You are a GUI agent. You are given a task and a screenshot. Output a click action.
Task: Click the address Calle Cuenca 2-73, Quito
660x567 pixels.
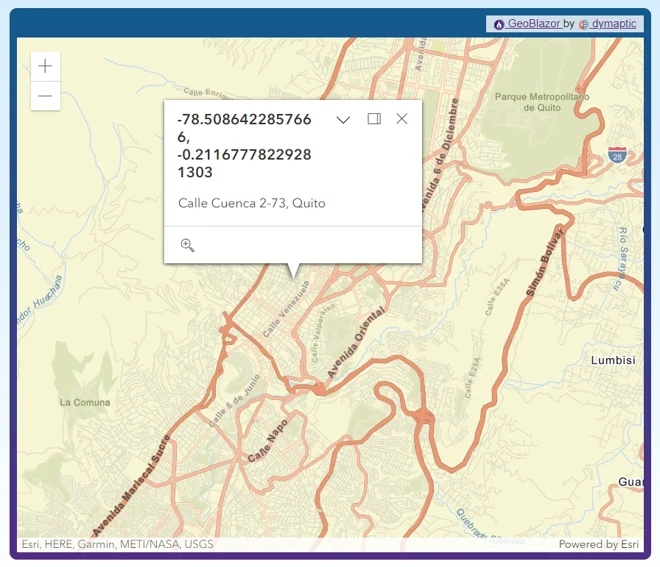pos(252,203)
